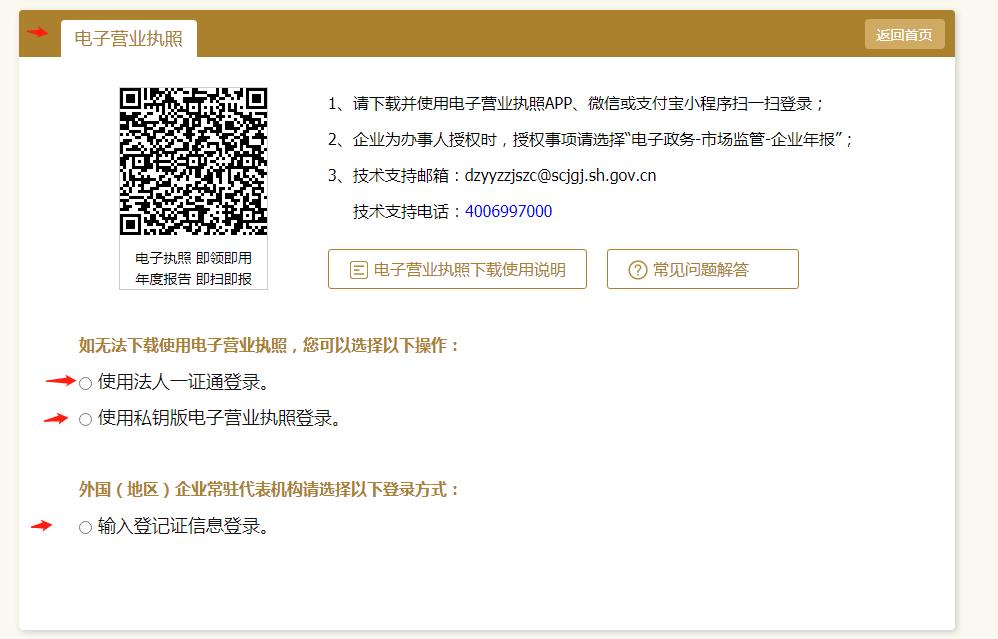Click the 如无法下载使用电子营业执照 heading text

coord(270,345)
